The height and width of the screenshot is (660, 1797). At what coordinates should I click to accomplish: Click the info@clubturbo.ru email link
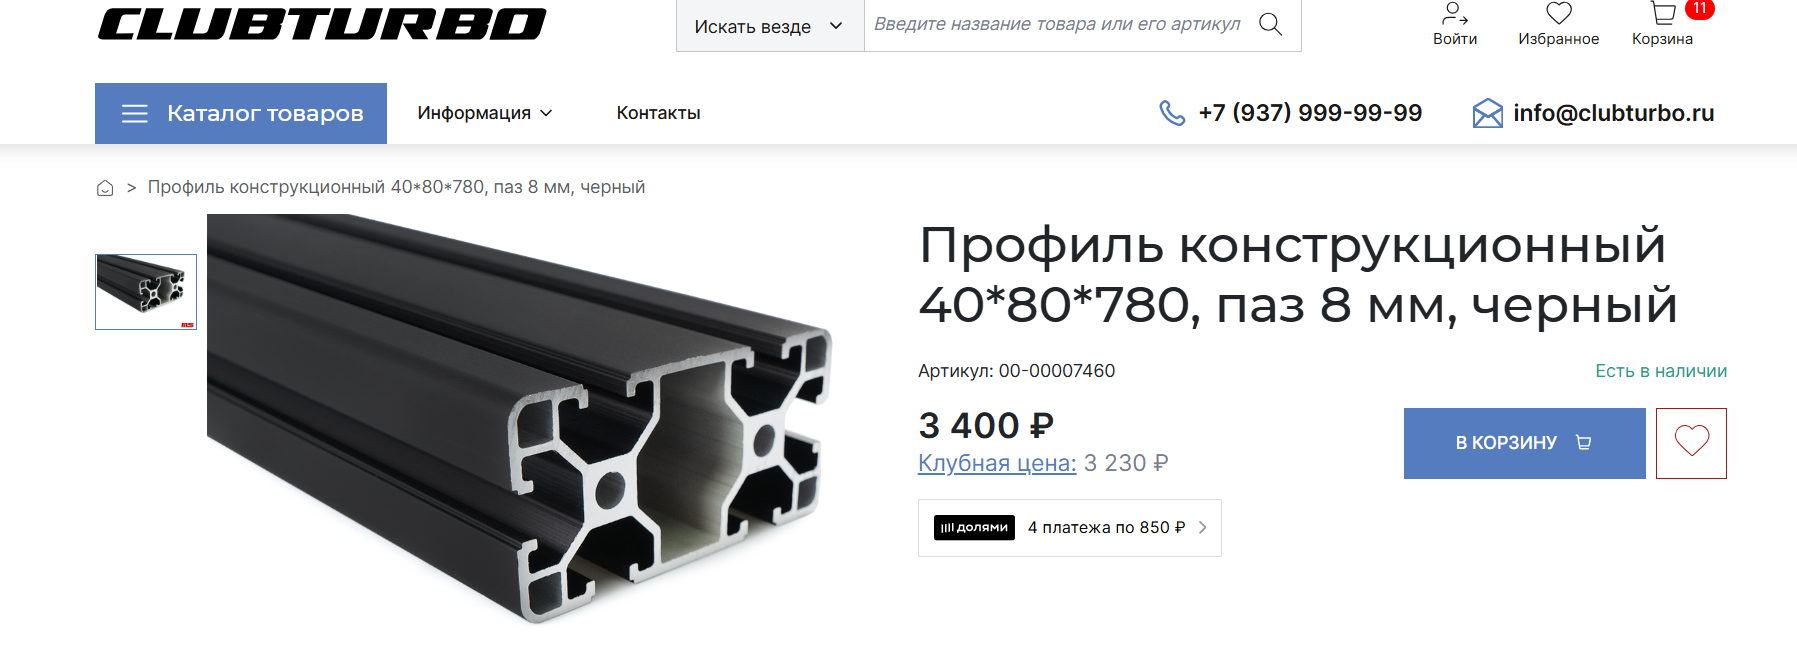tap(1613, 113)
